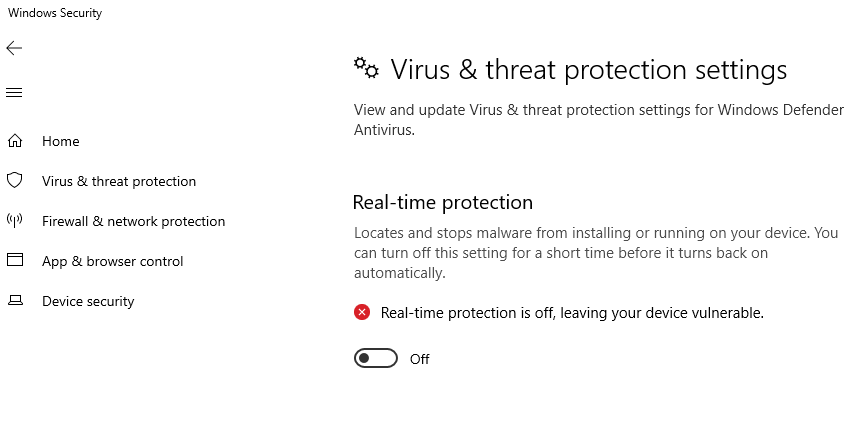
Task: Click the Home house icon
Action: coord(15,141)
